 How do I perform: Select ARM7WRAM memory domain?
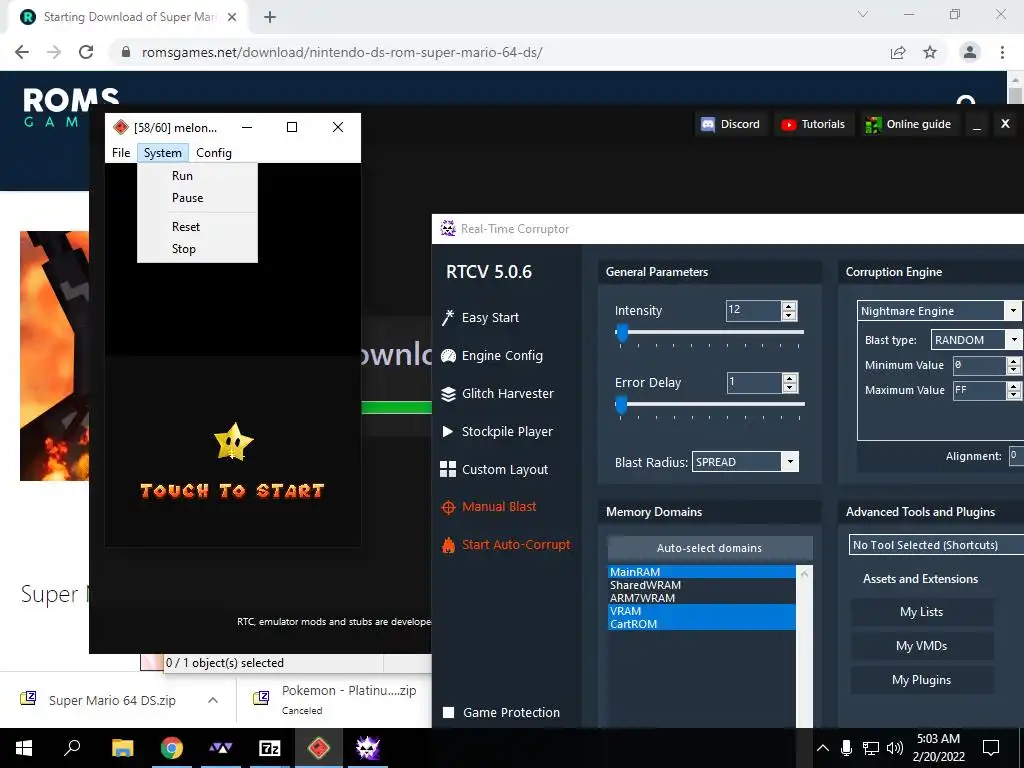[701, 598]
